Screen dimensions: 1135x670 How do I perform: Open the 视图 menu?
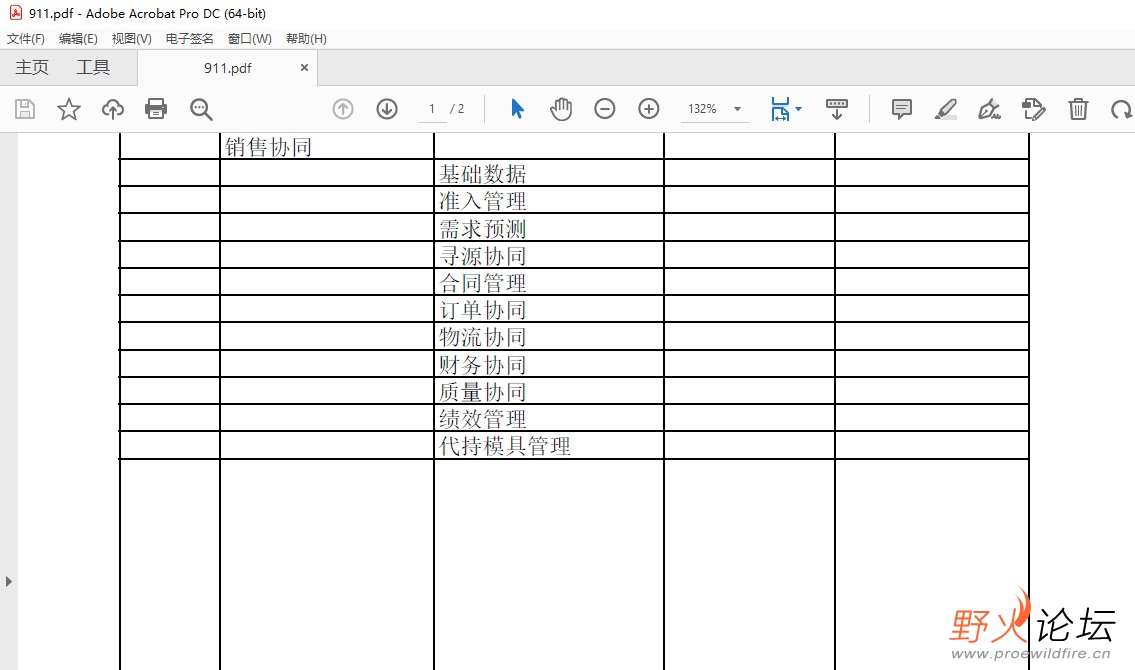click(130, 38)
